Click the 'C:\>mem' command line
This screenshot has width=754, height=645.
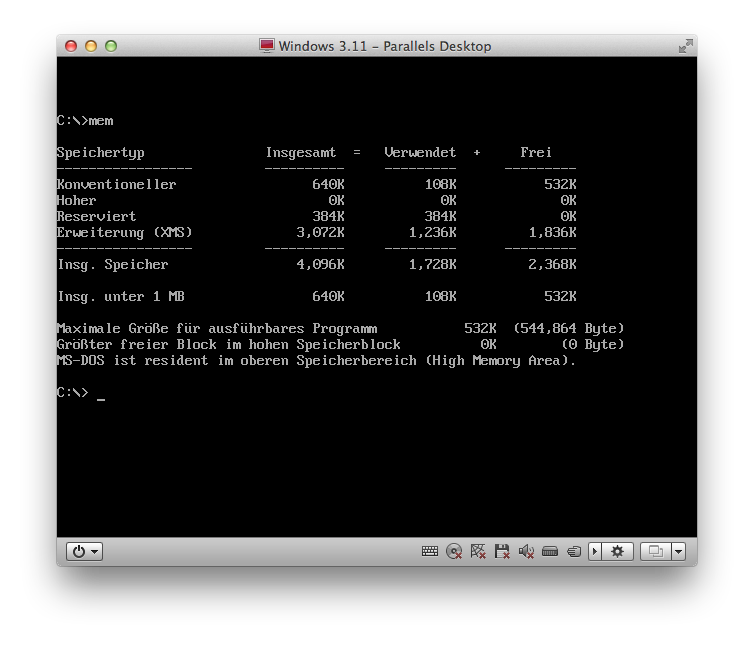click(85, 121)
